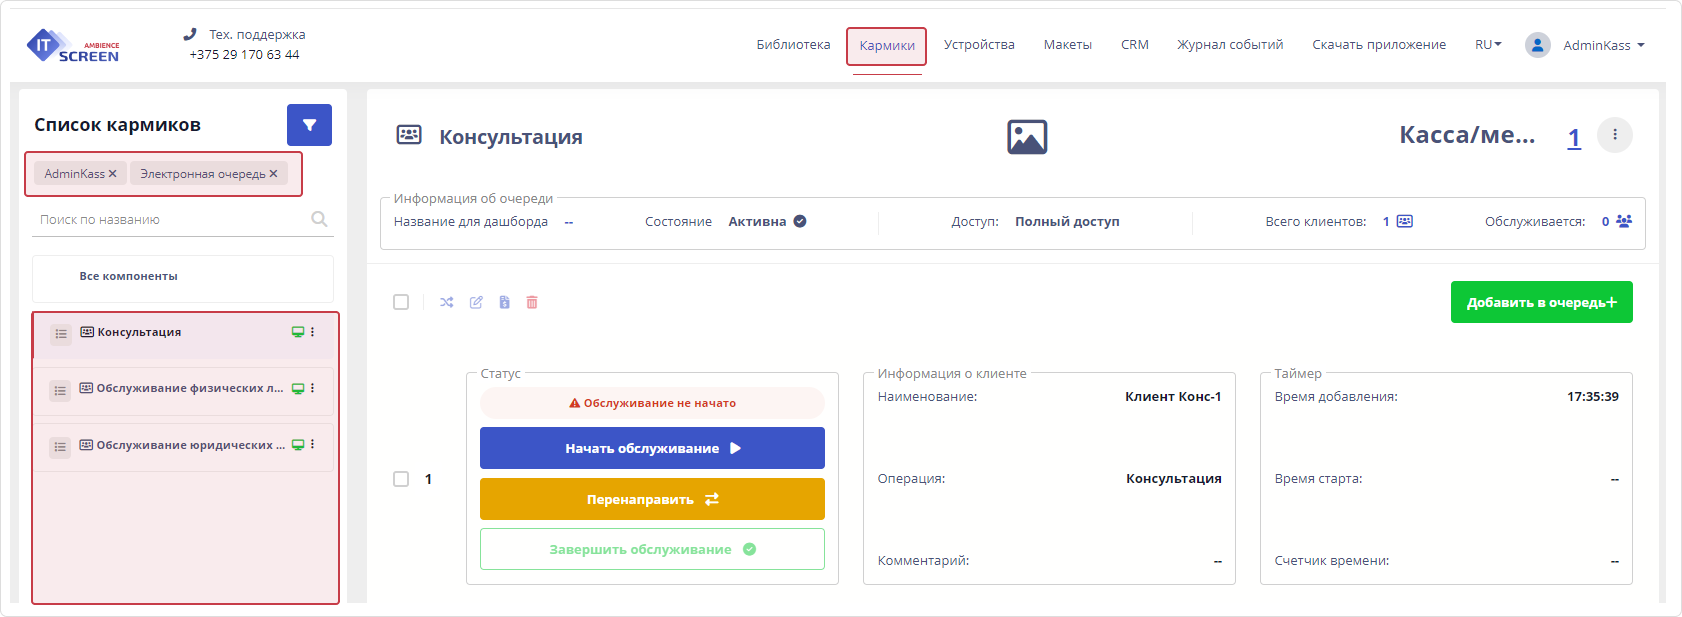Image resolution: width=1682 pixels, height=617 pixels.
Task: Click the queue icon beside Консультация heading
Action: [409, 135]
